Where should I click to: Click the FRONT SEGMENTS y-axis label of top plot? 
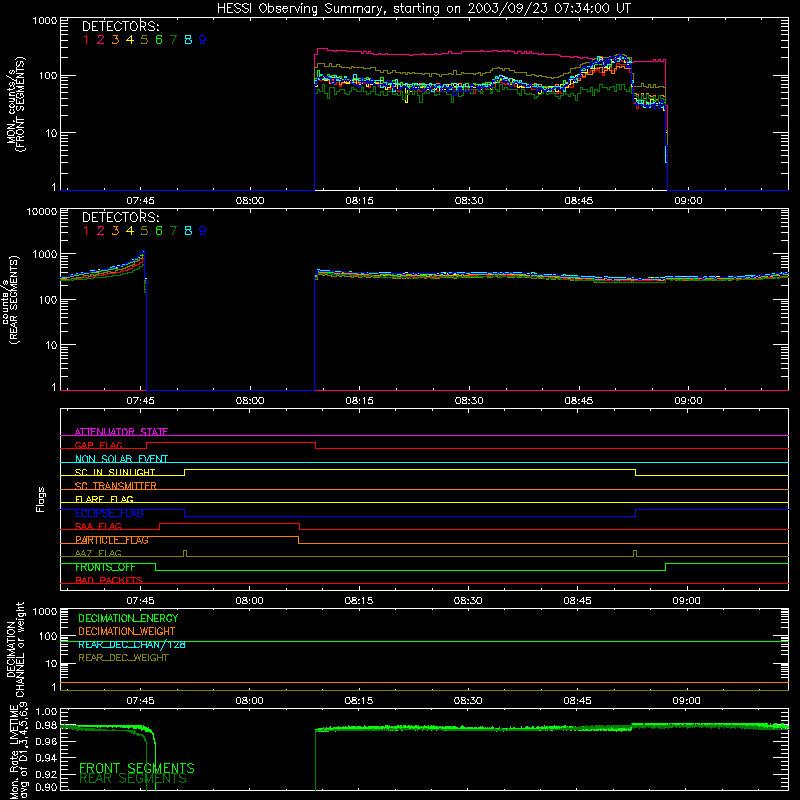coord(20,105)
